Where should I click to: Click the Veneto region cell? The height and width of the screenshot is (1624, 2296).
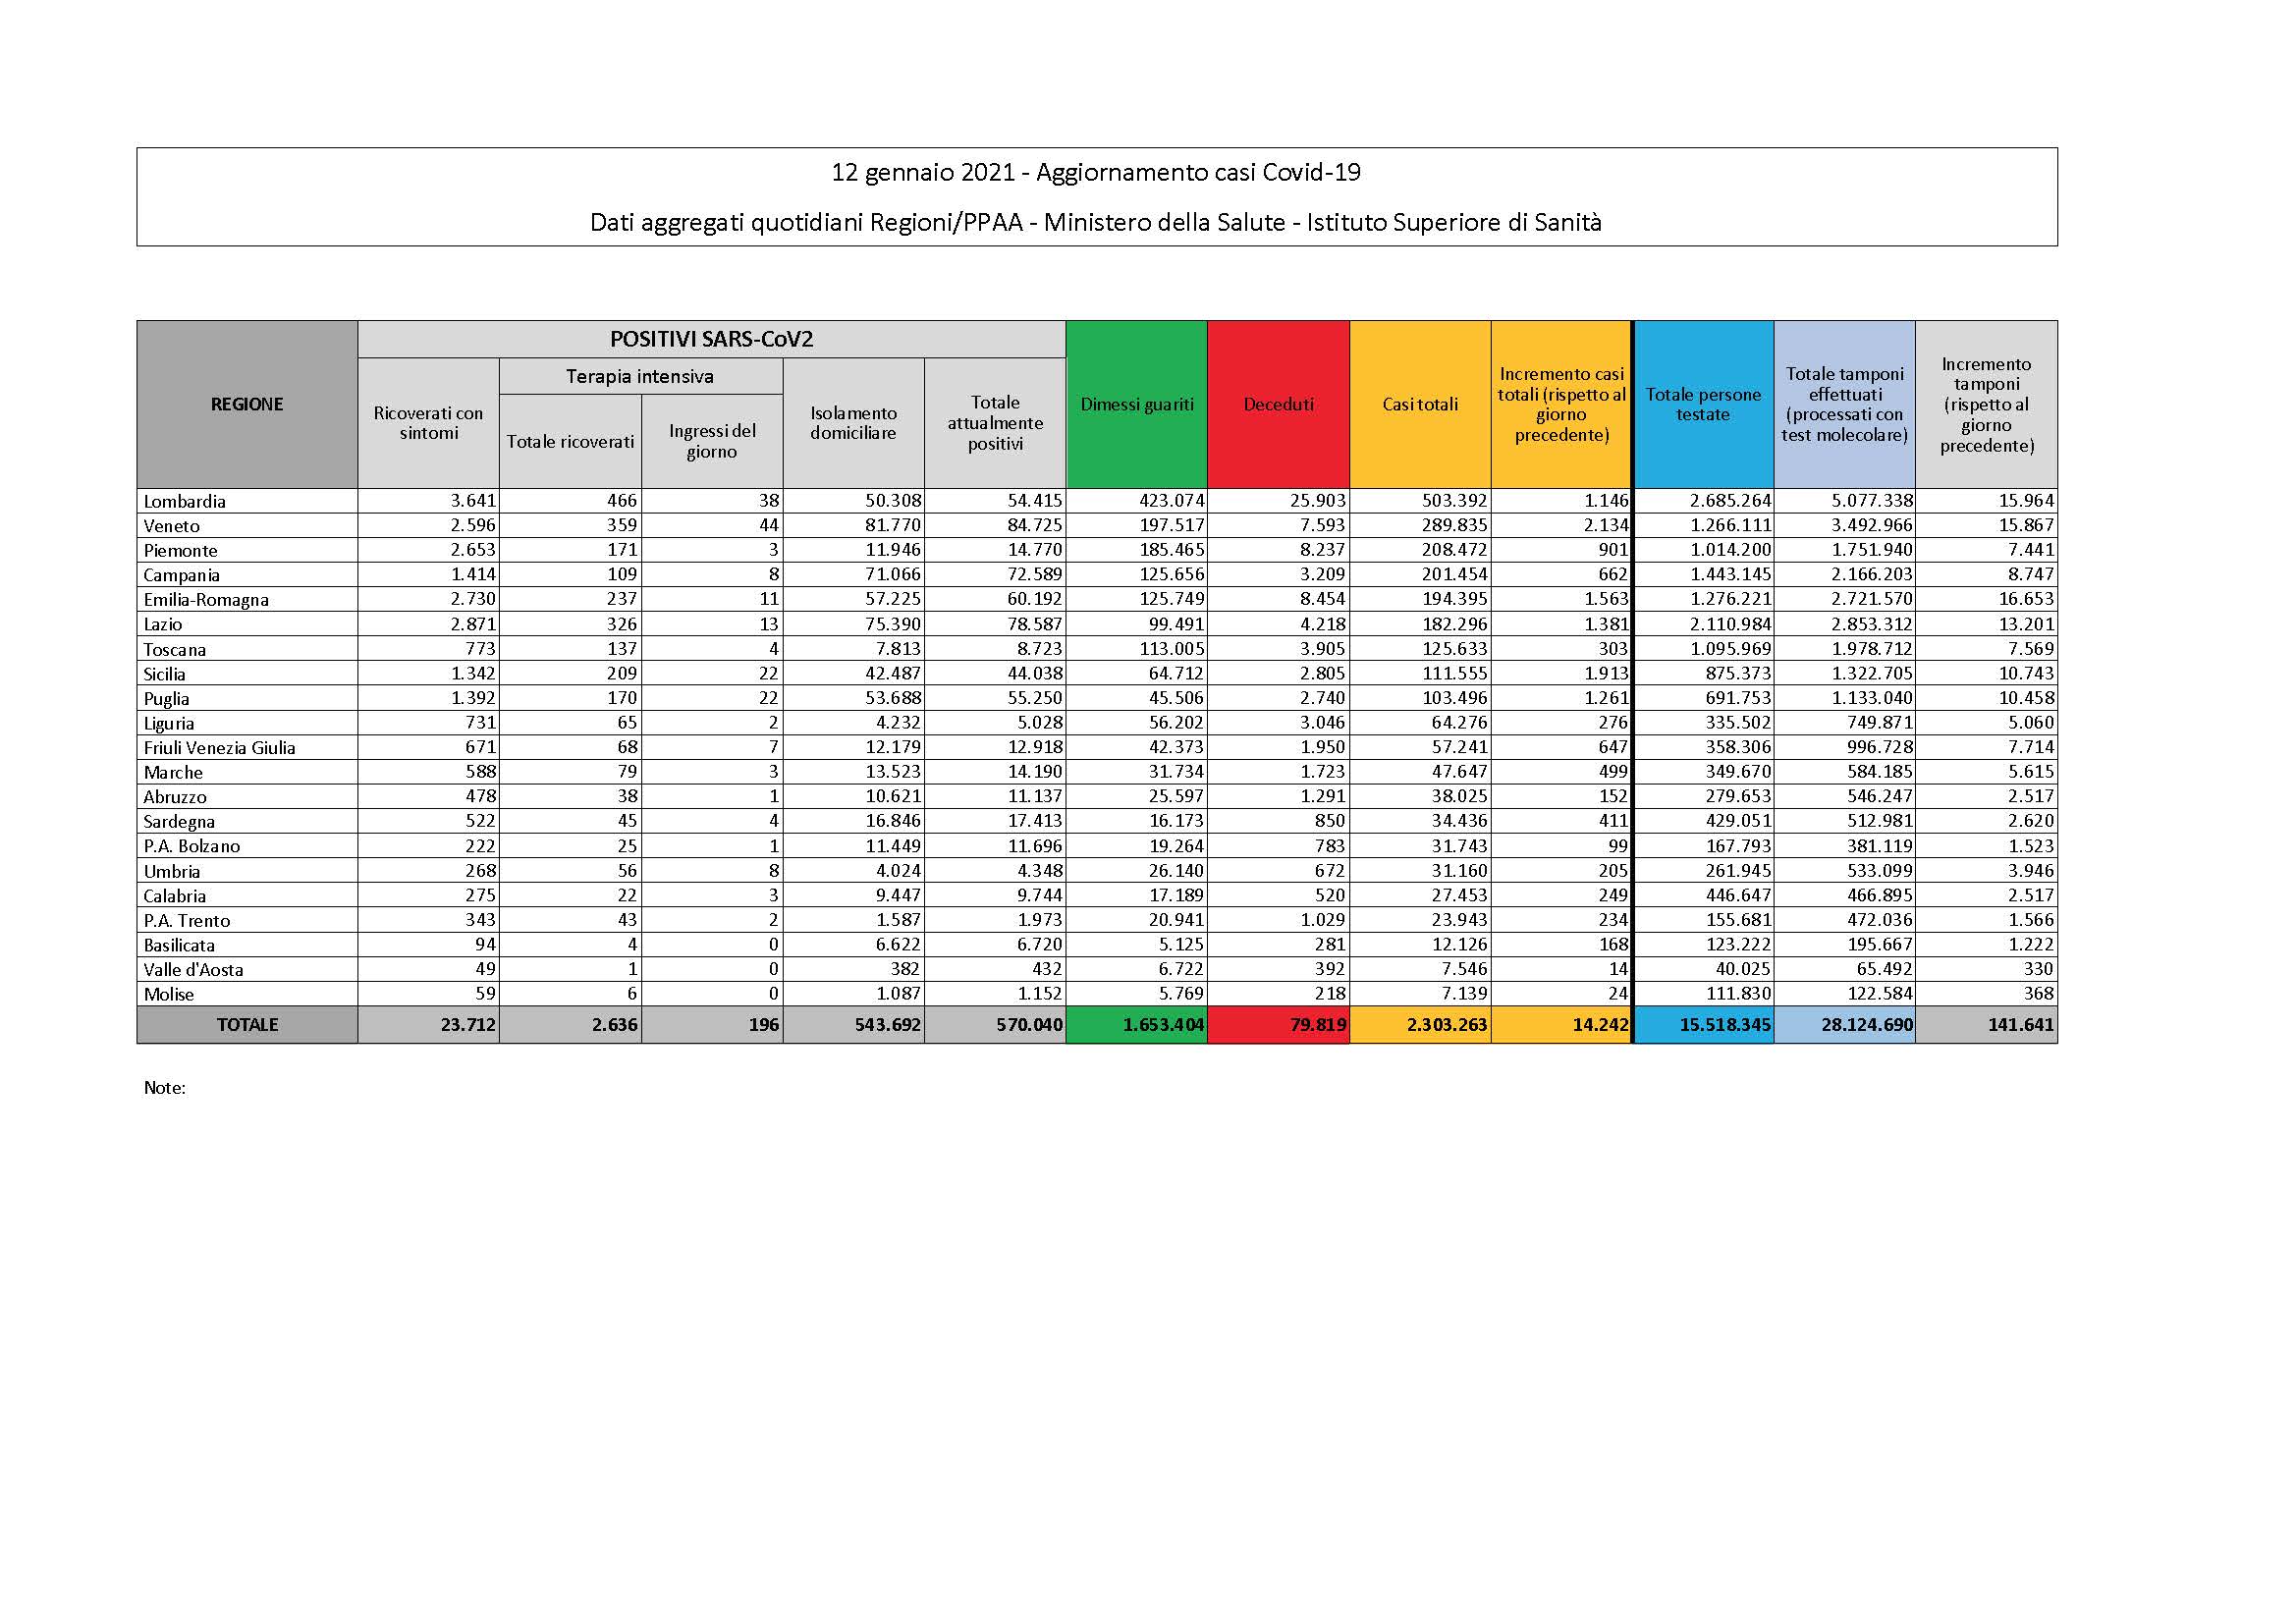click(172, 526)
